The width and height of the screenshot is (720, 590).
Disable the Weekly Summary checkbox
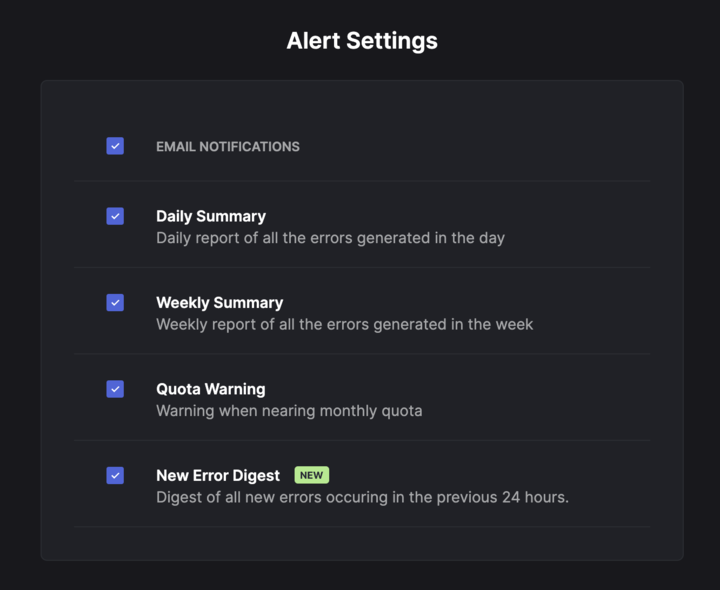coord(115,302)
